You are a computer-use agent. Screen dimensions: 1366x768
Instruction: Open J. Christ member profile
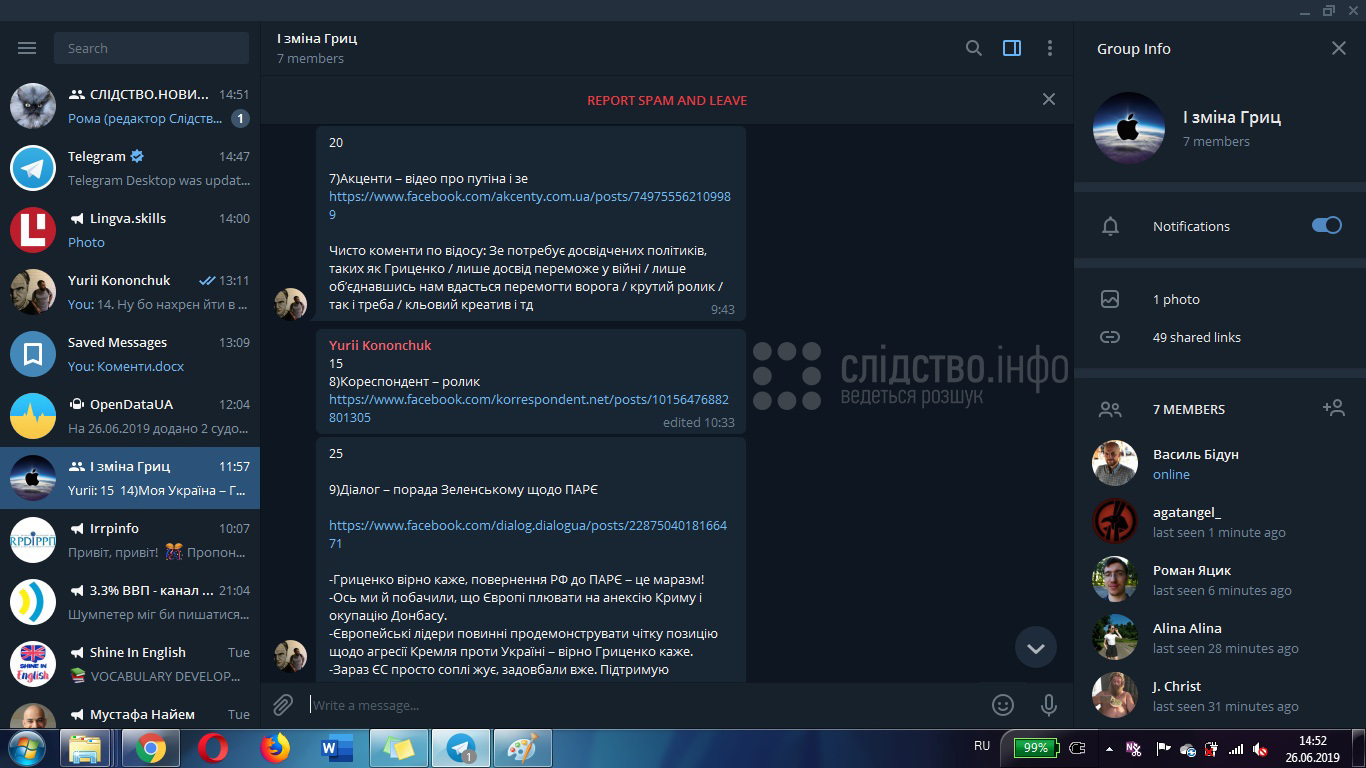(x=1220, y=695)
